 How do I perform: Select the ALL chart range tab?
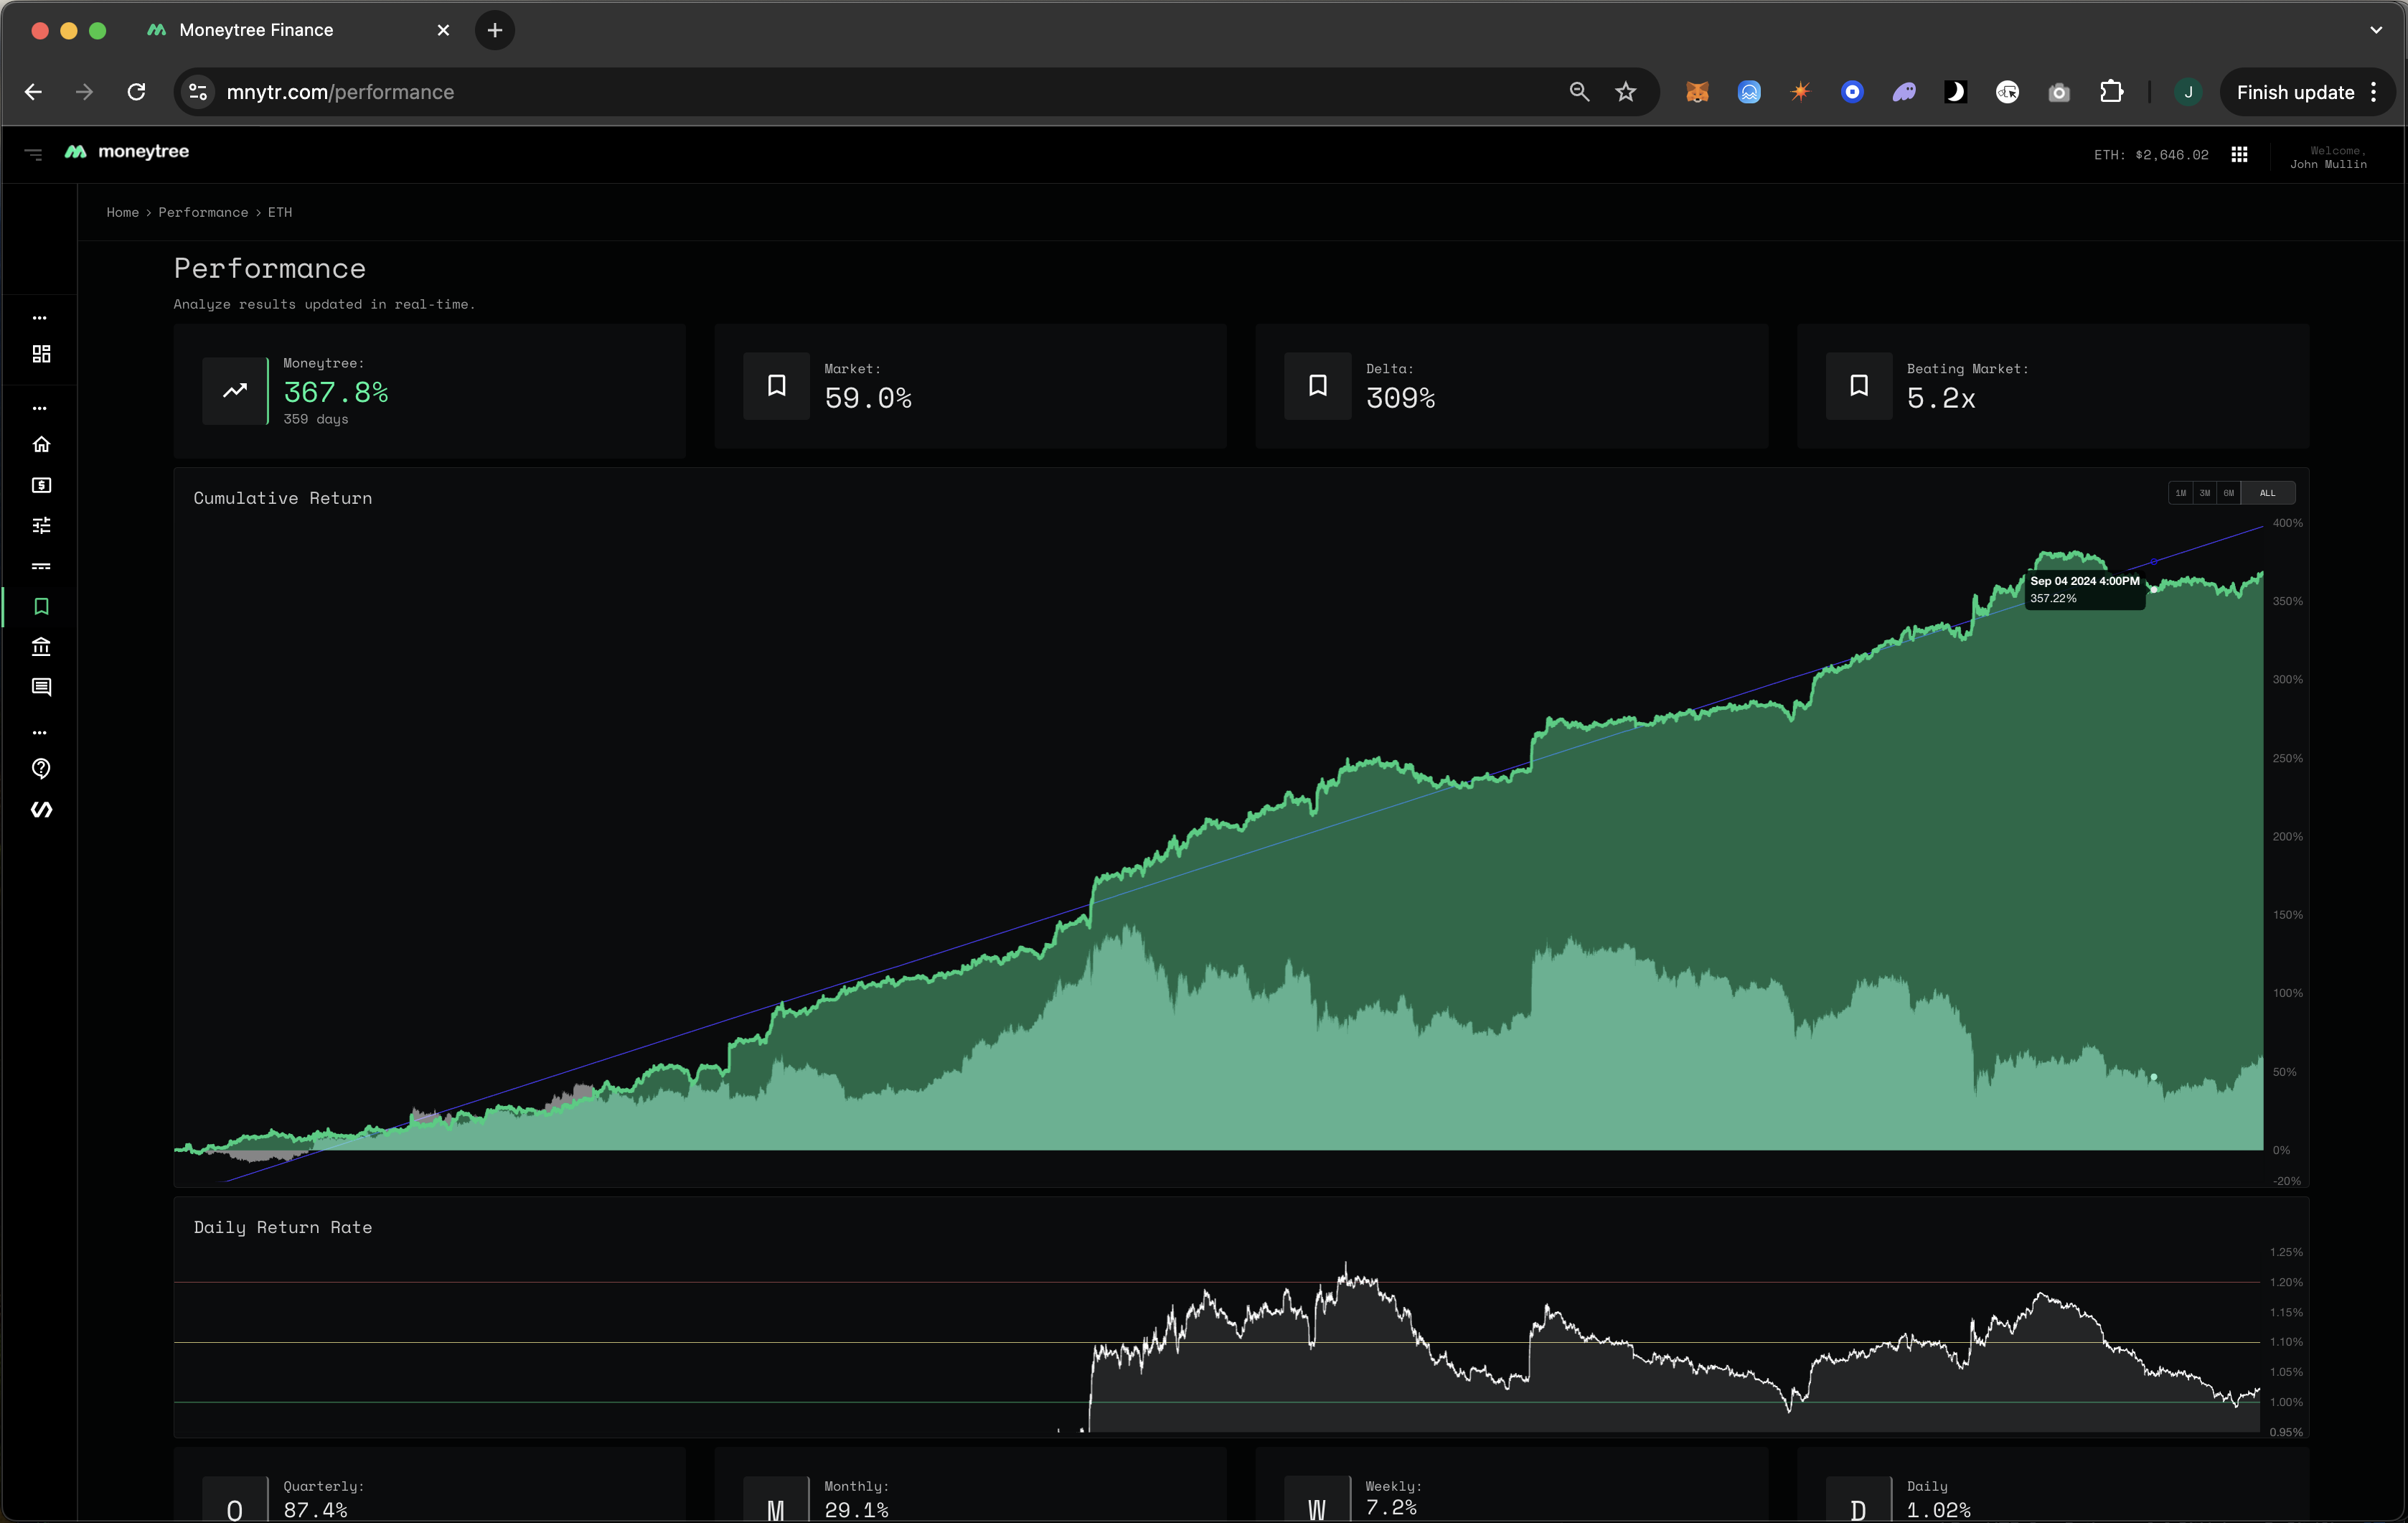coord(2267,493)
